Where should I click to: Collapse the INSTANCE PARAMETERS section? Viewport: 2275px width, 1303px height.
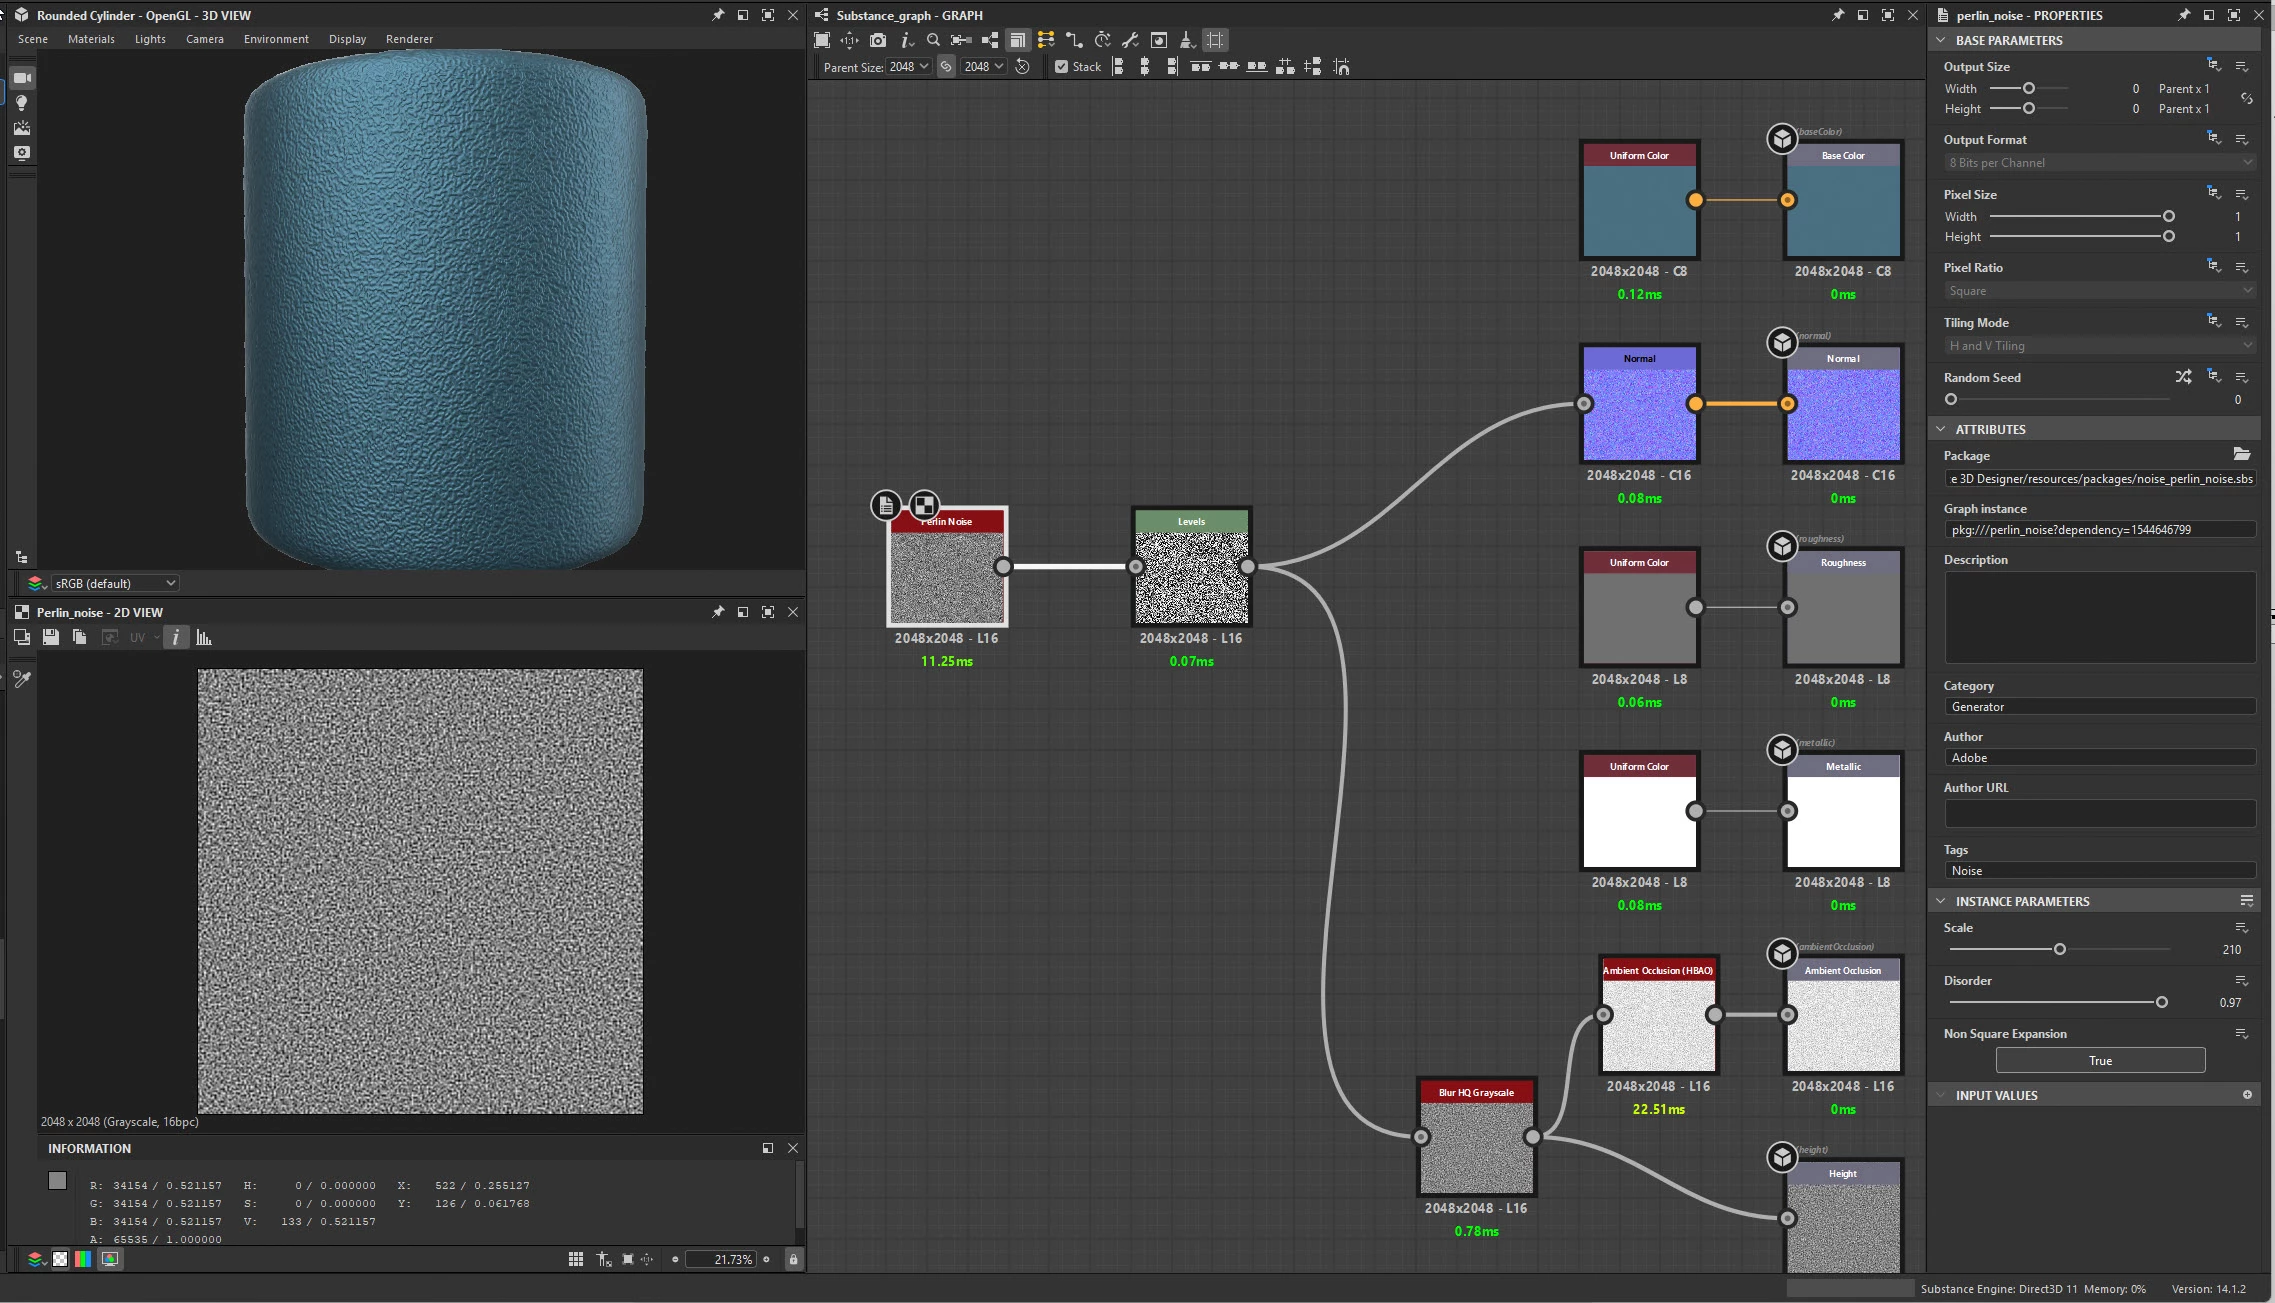pyautogui.click(x=1941, y=901)
